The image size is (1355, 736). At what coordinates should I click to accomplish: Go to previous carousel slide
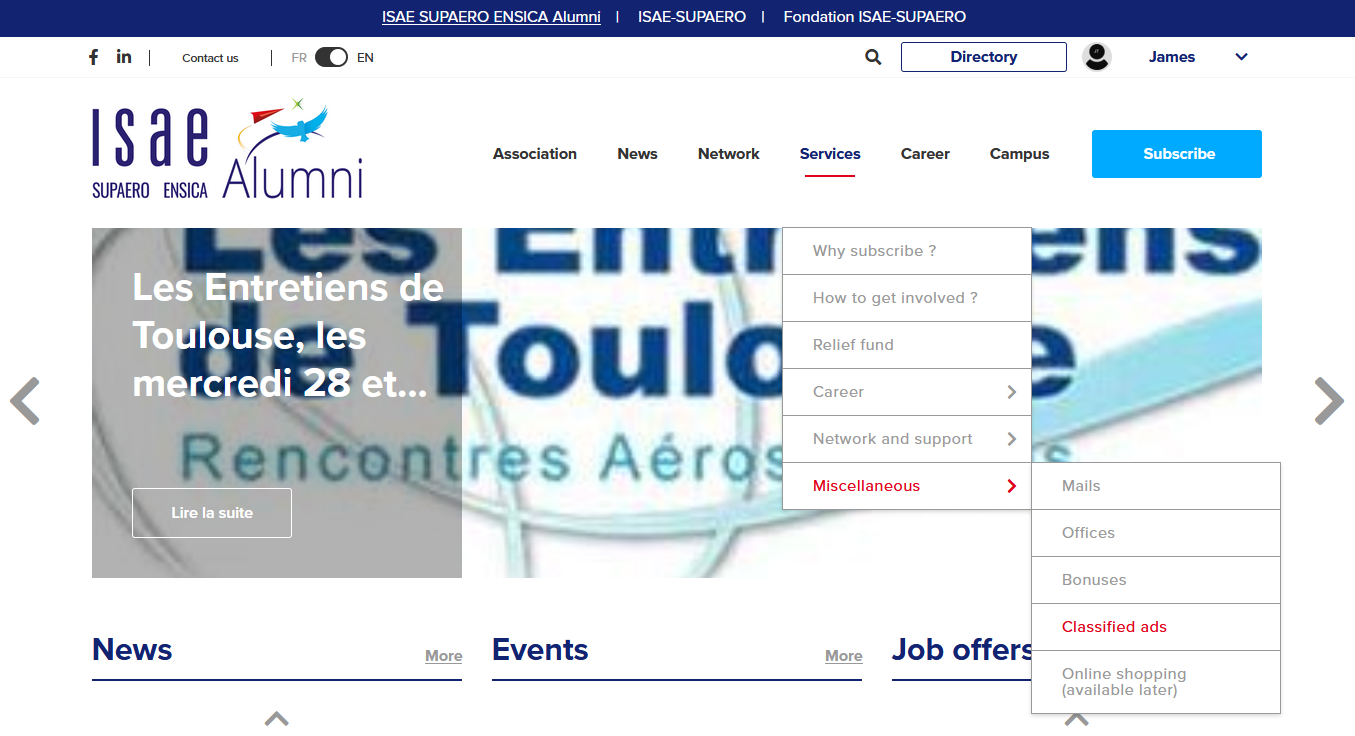(x=25, y=401)
